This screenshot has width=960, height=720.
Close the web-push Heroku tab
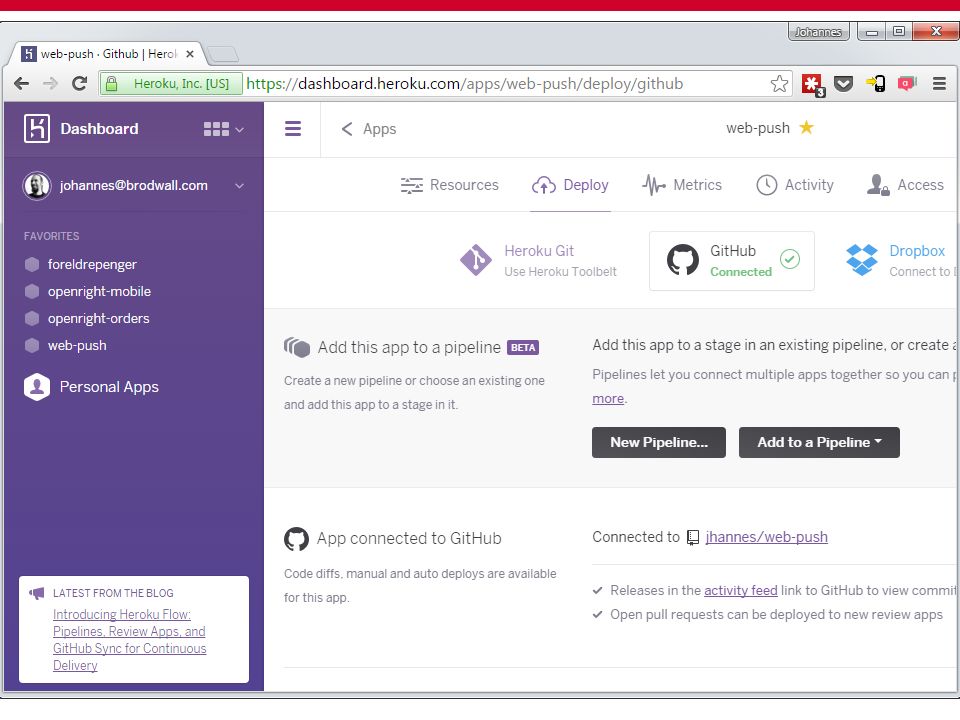point(190,54)
